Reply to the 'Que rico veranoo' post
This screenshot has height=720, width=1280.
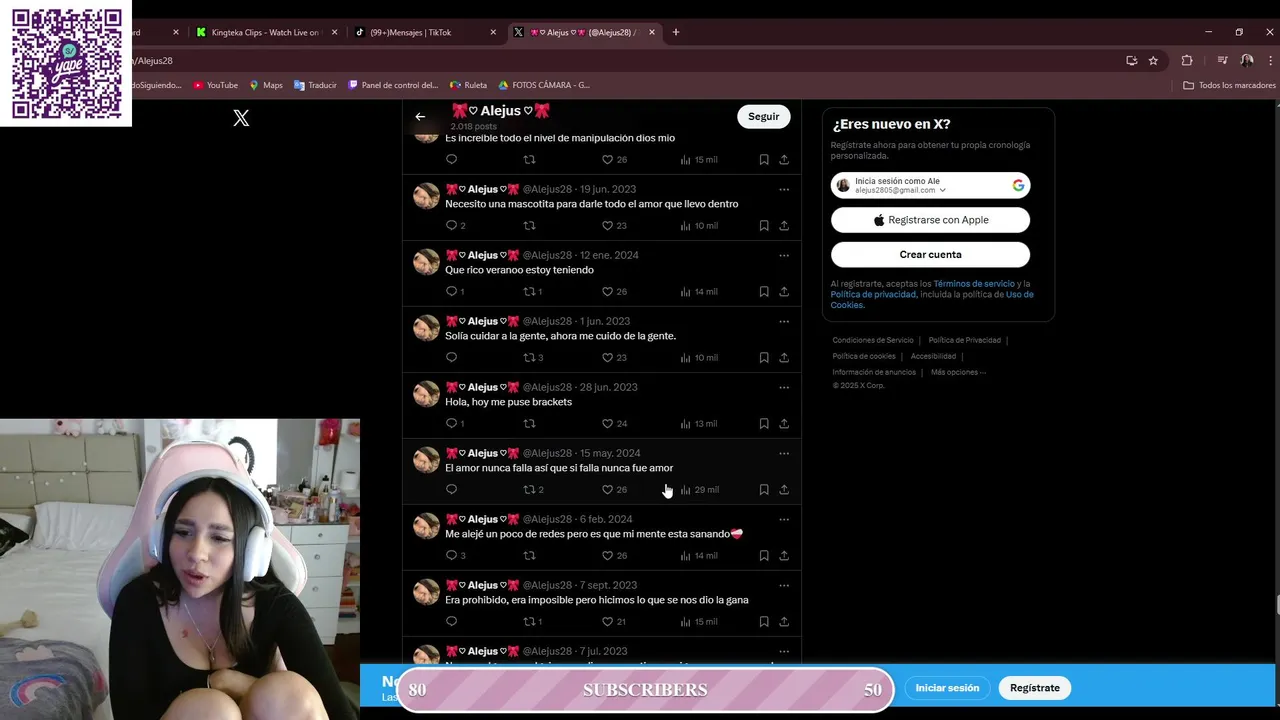click(451, 292)
